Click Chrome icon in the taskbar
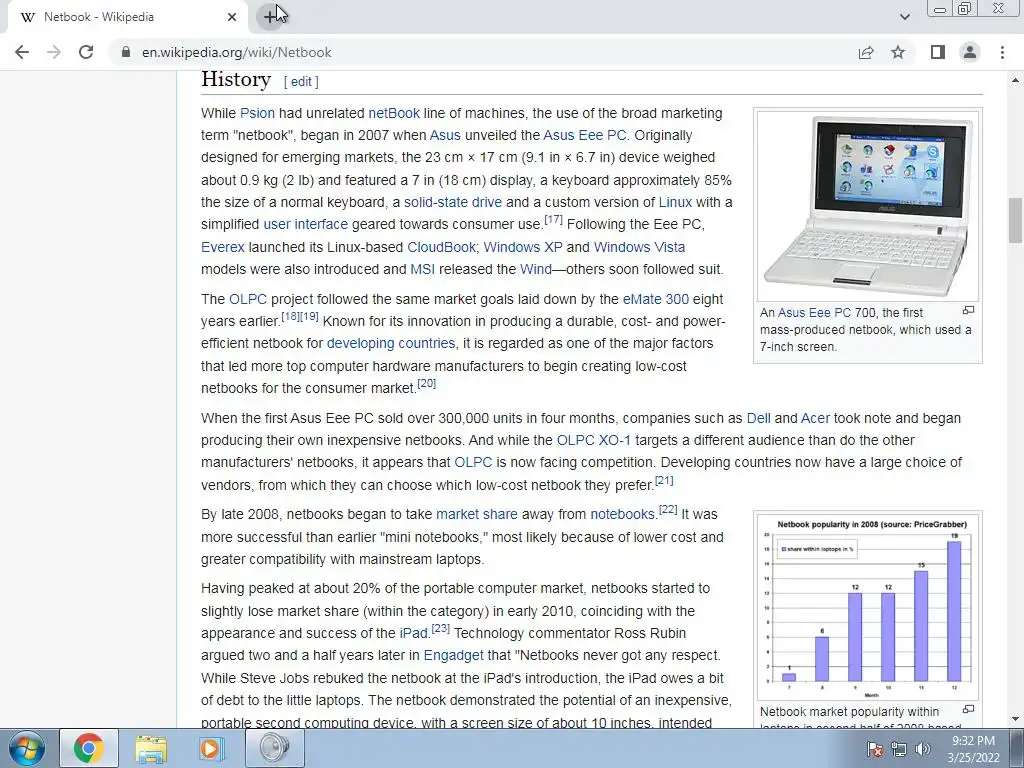 (89, 748)
